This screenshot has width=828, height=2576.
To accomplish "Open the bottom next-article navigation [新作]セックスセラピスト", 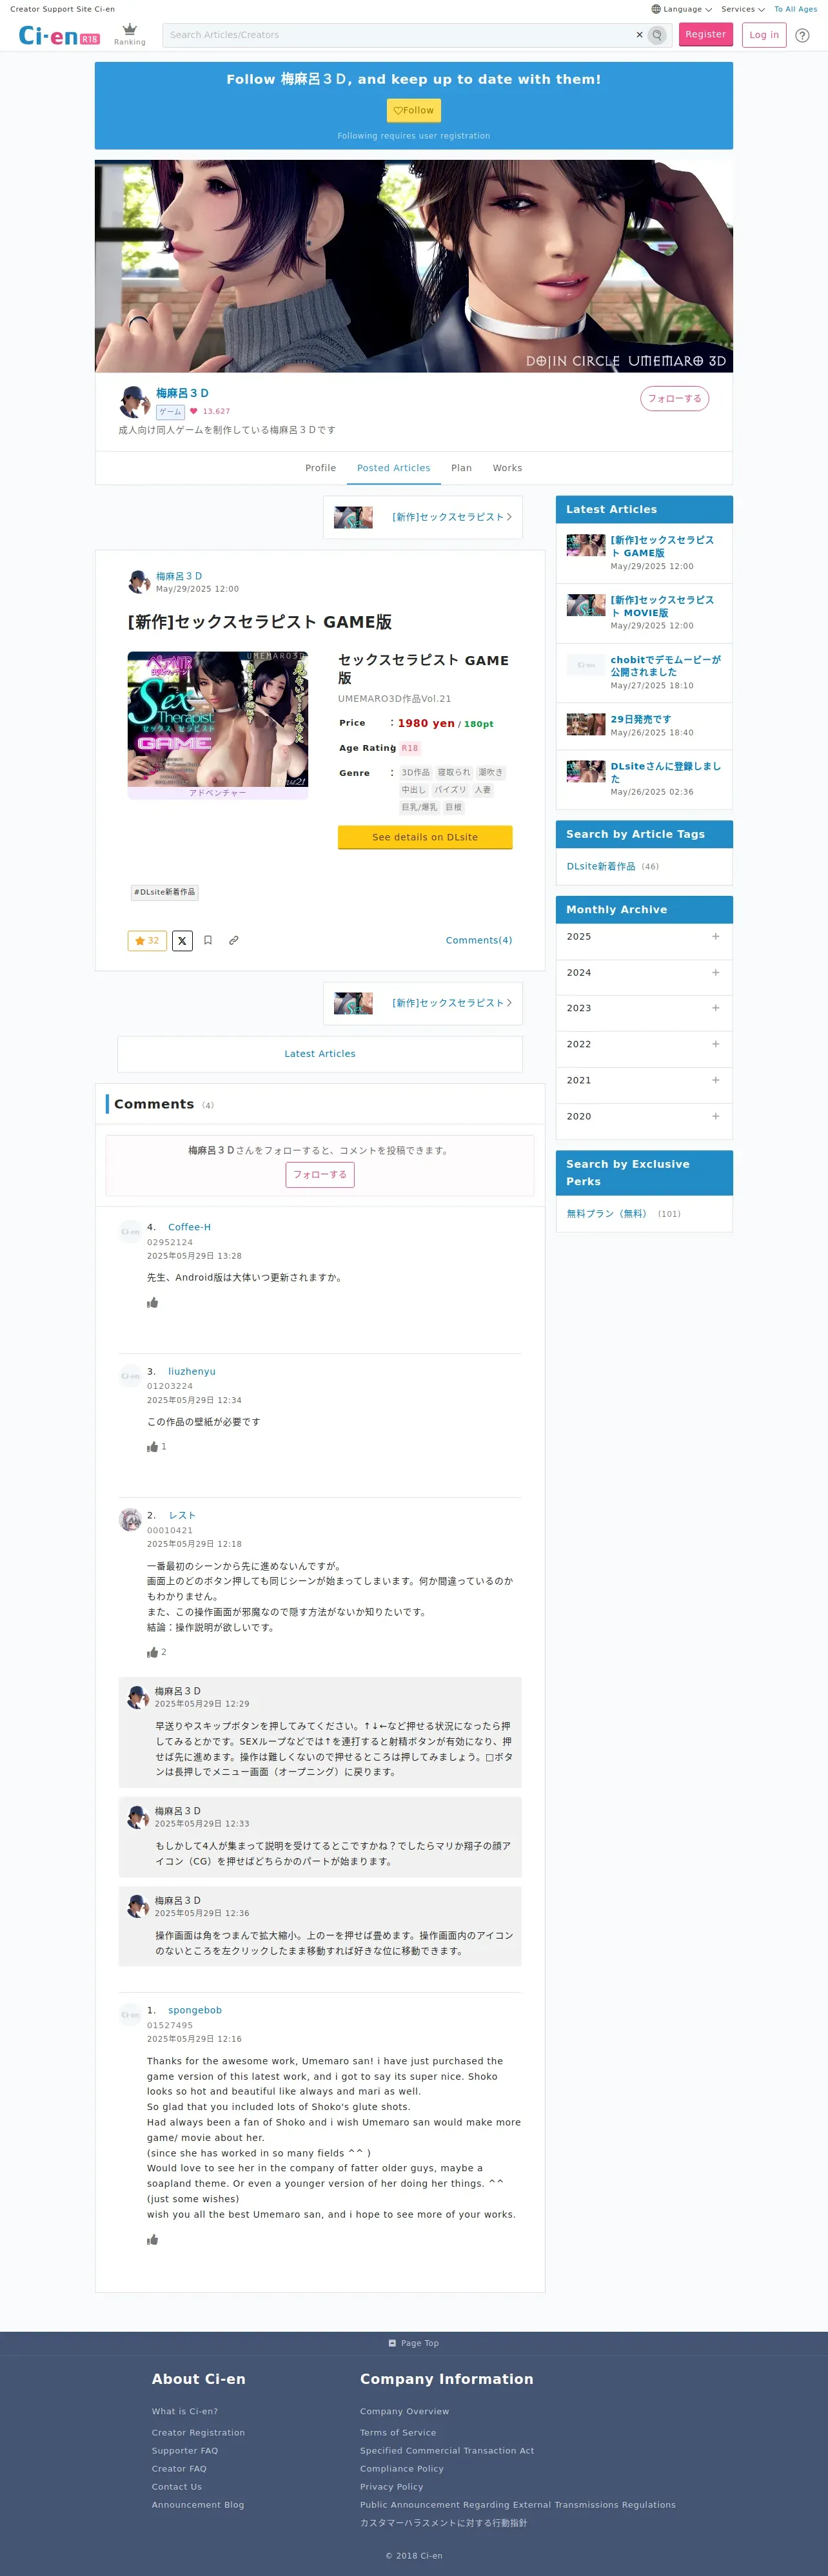I will pyautogui.click(x=423, y=1003).
